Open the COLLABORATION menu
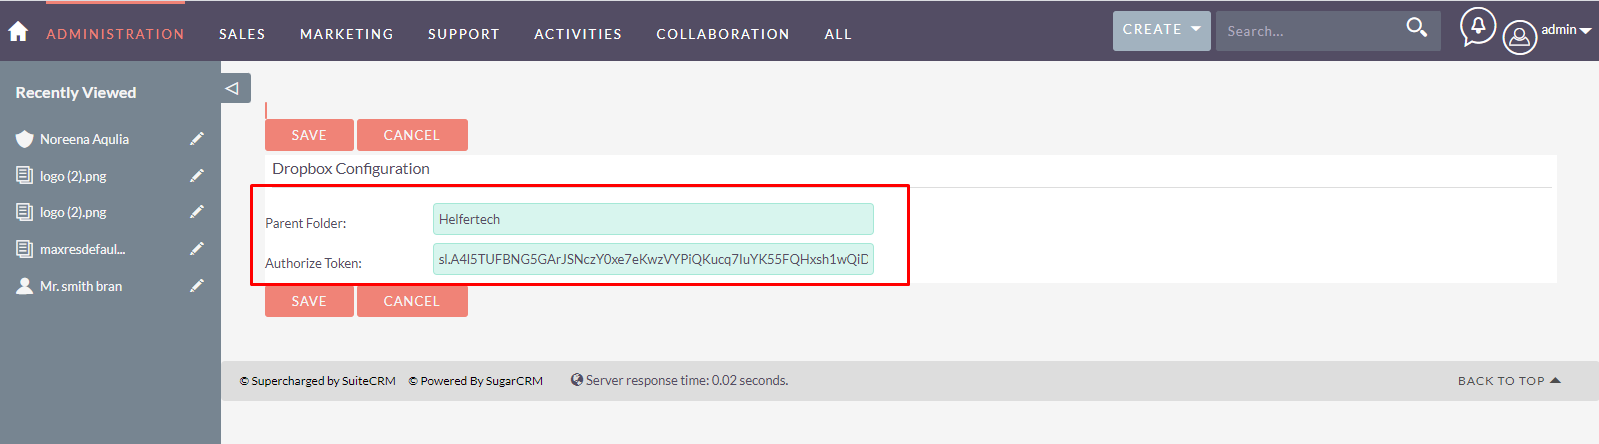1599x444 pixels. (x=723, y=34)
